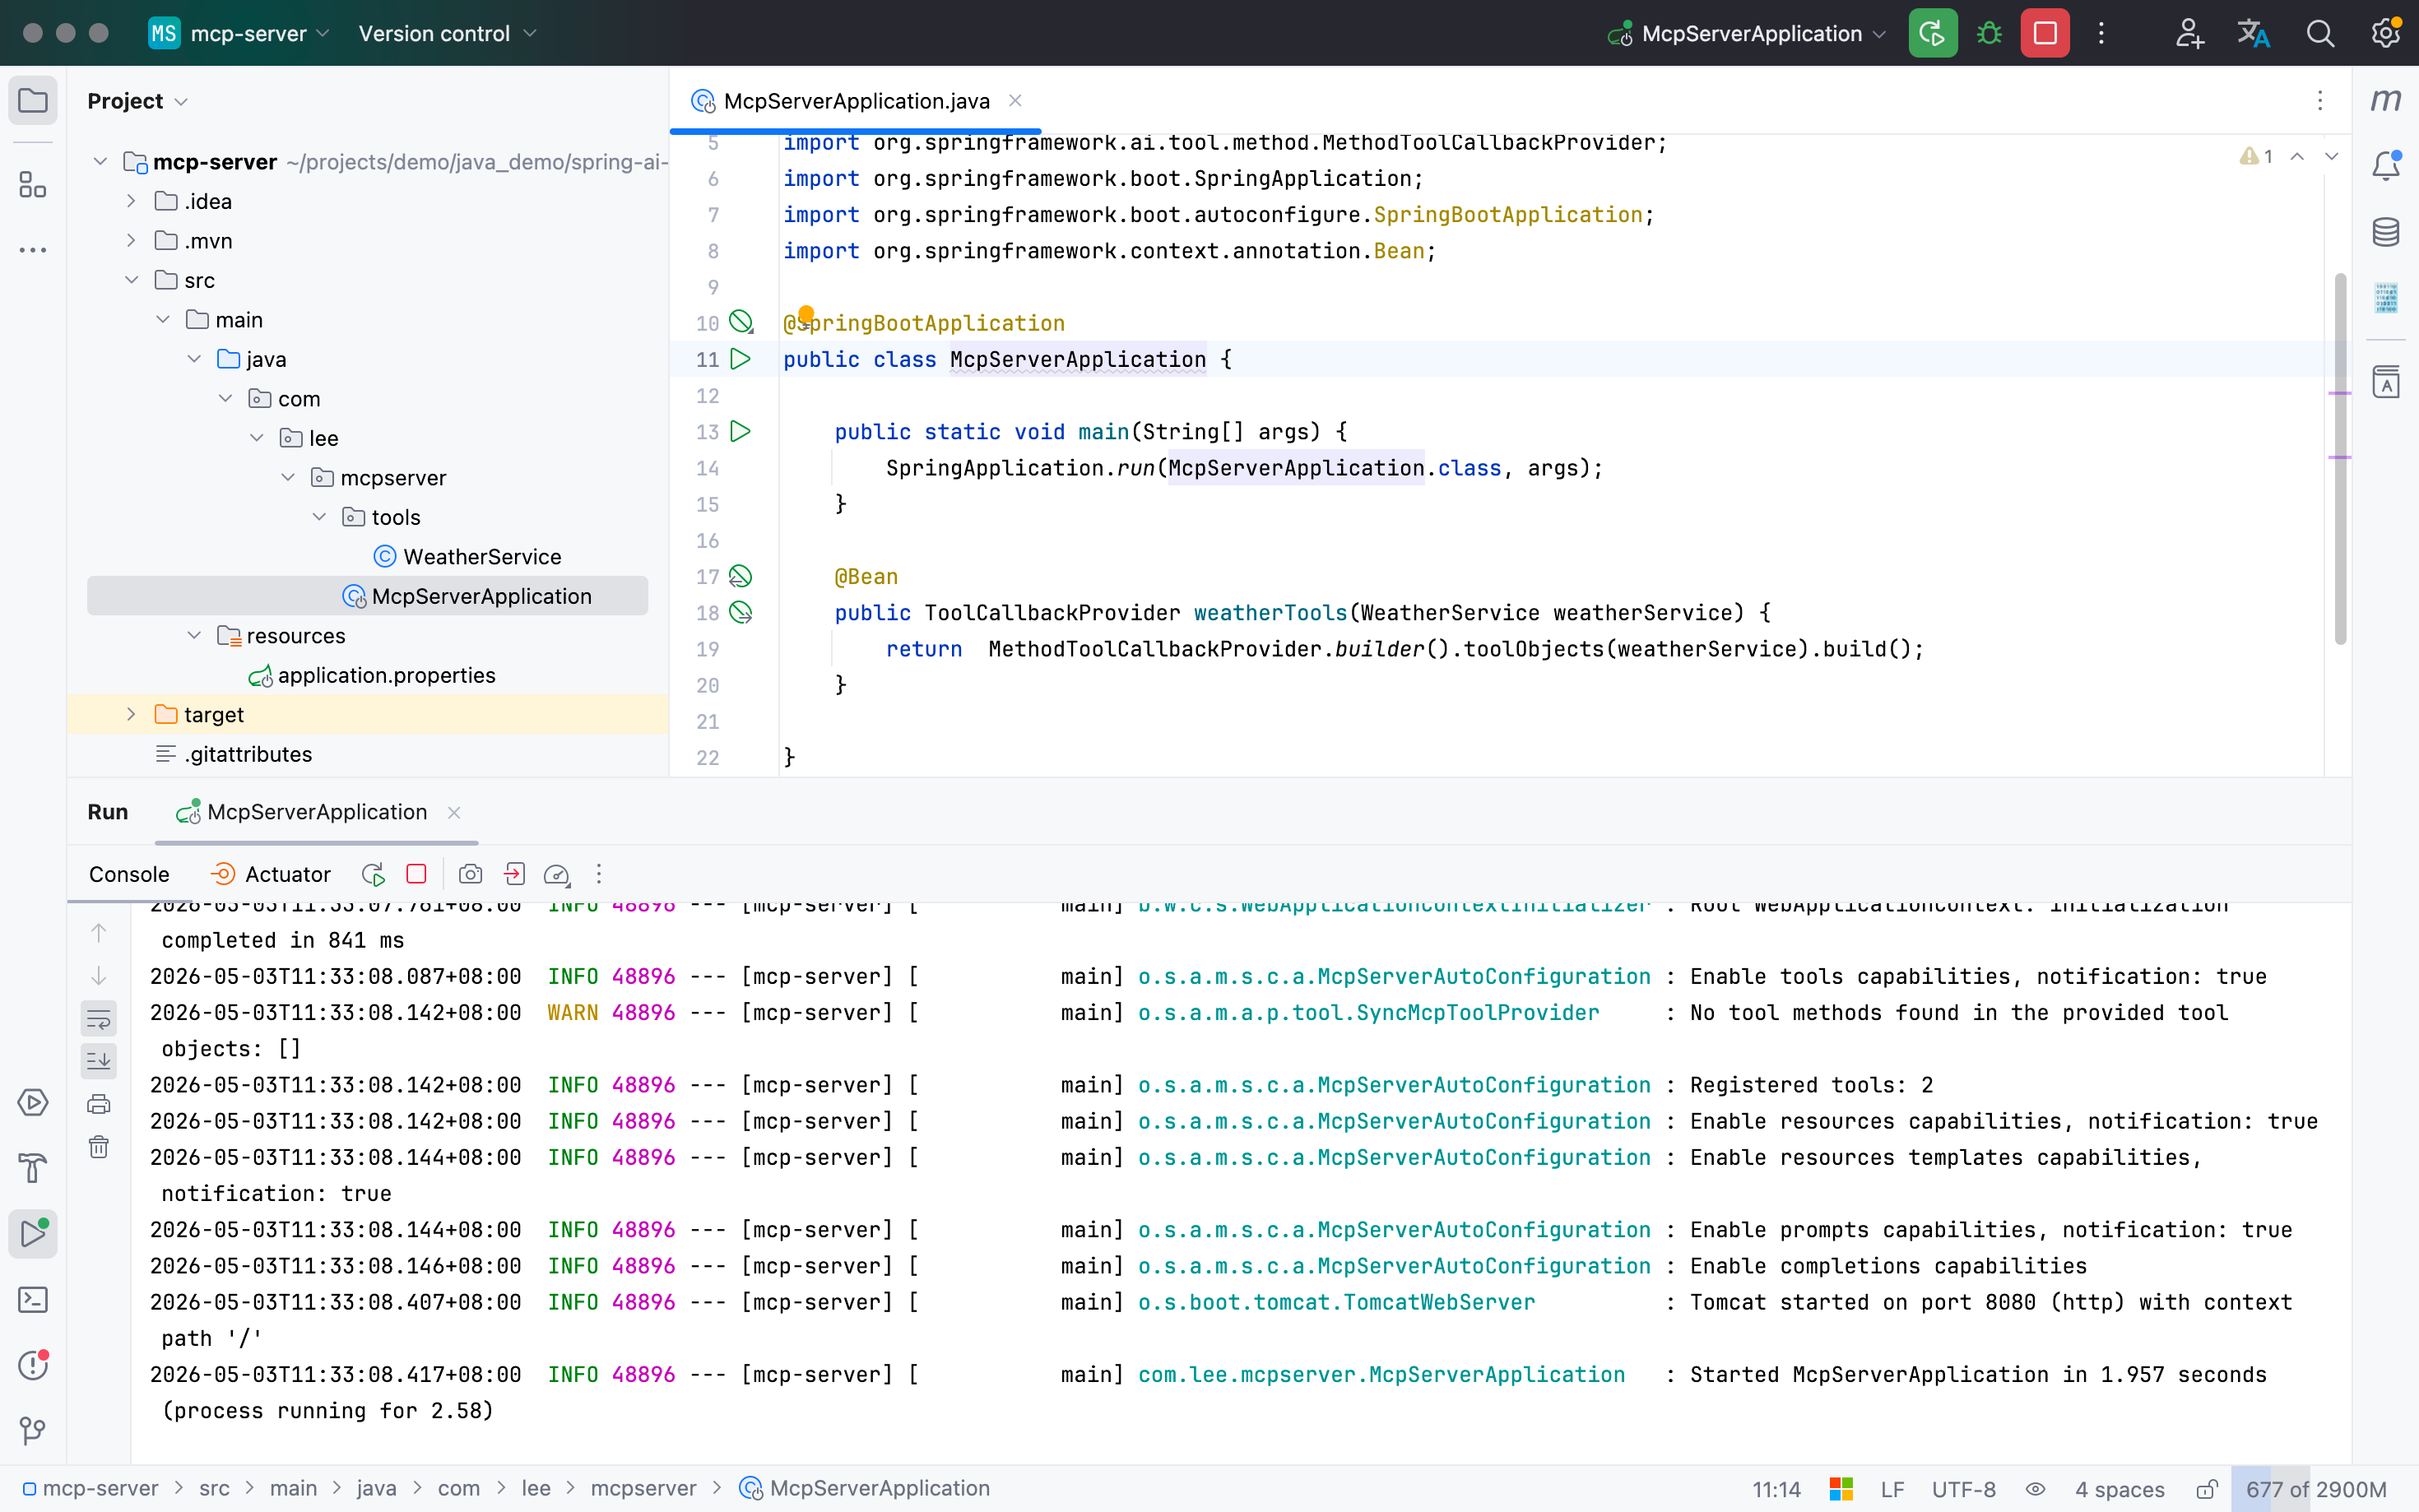Switch to the Console tab
Screen dimensions: 2419x1512
129,874
